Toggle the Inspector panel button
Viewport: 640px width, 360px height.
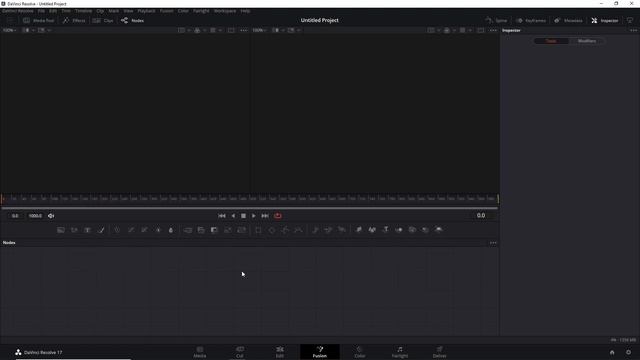tap(605, 20)
